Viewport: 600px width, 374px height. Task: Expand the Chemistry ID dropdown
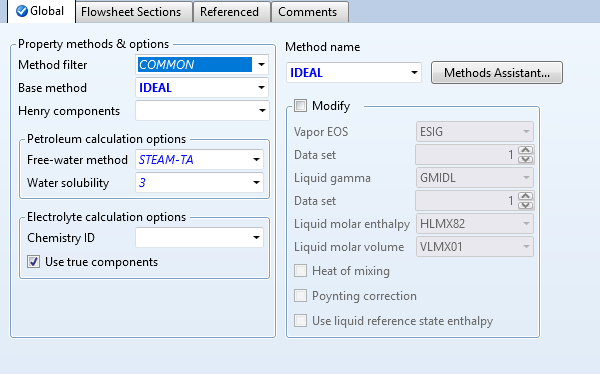point(256,238)
